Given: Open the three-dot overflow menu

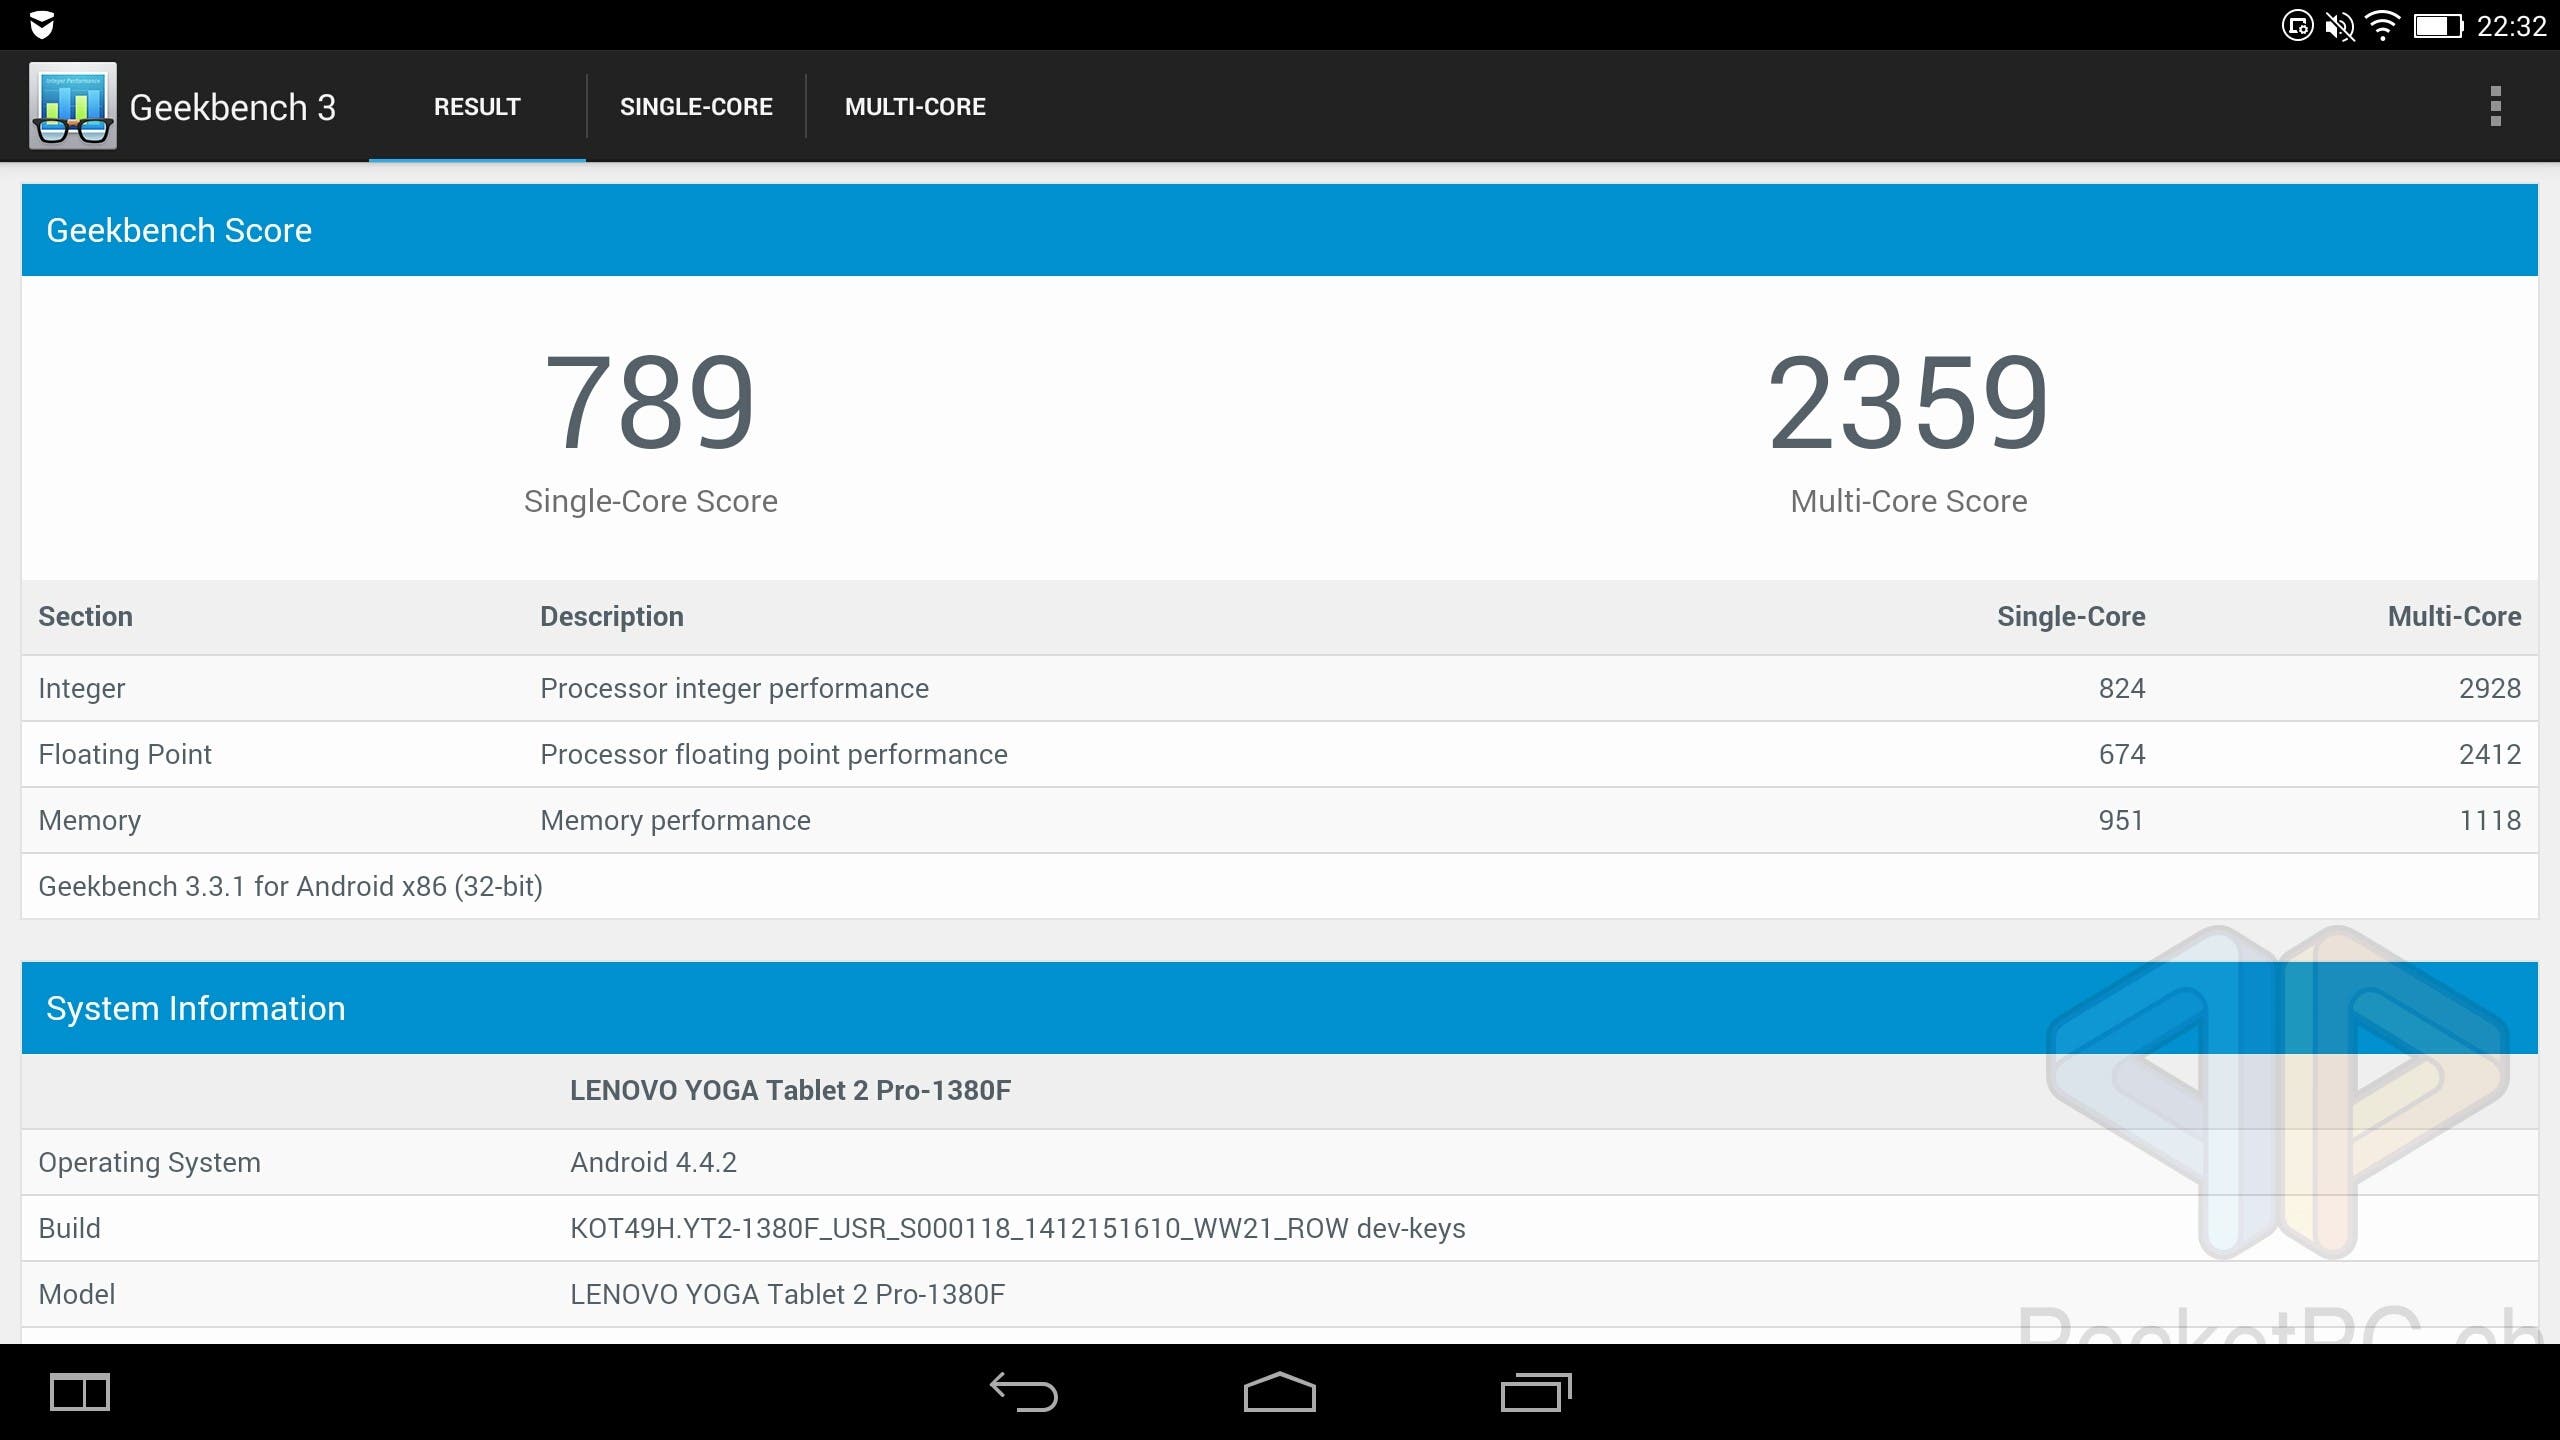Looking at the screenshot, I should coord(2495,106).
